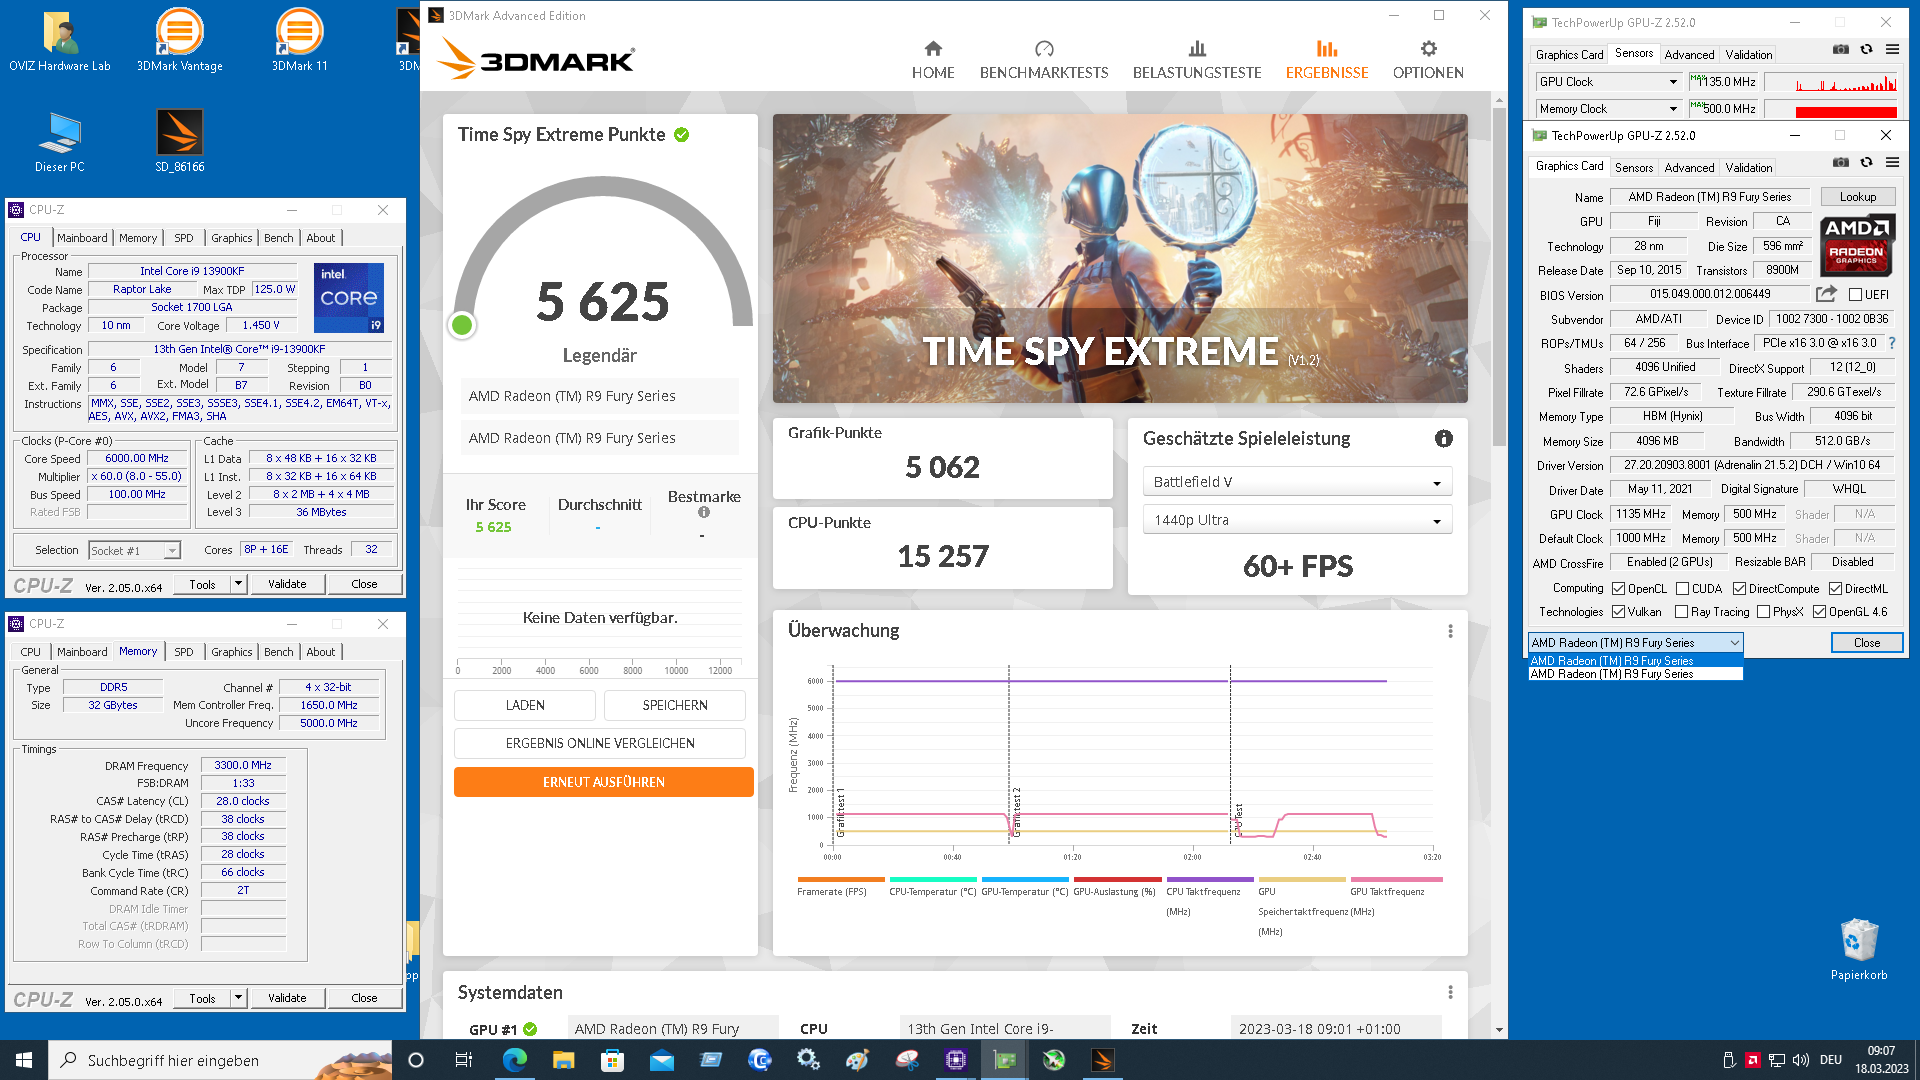Open Ergebnisse bars icon in 3DMark
This screenshot has width=1920, height=1080.
1327,49
